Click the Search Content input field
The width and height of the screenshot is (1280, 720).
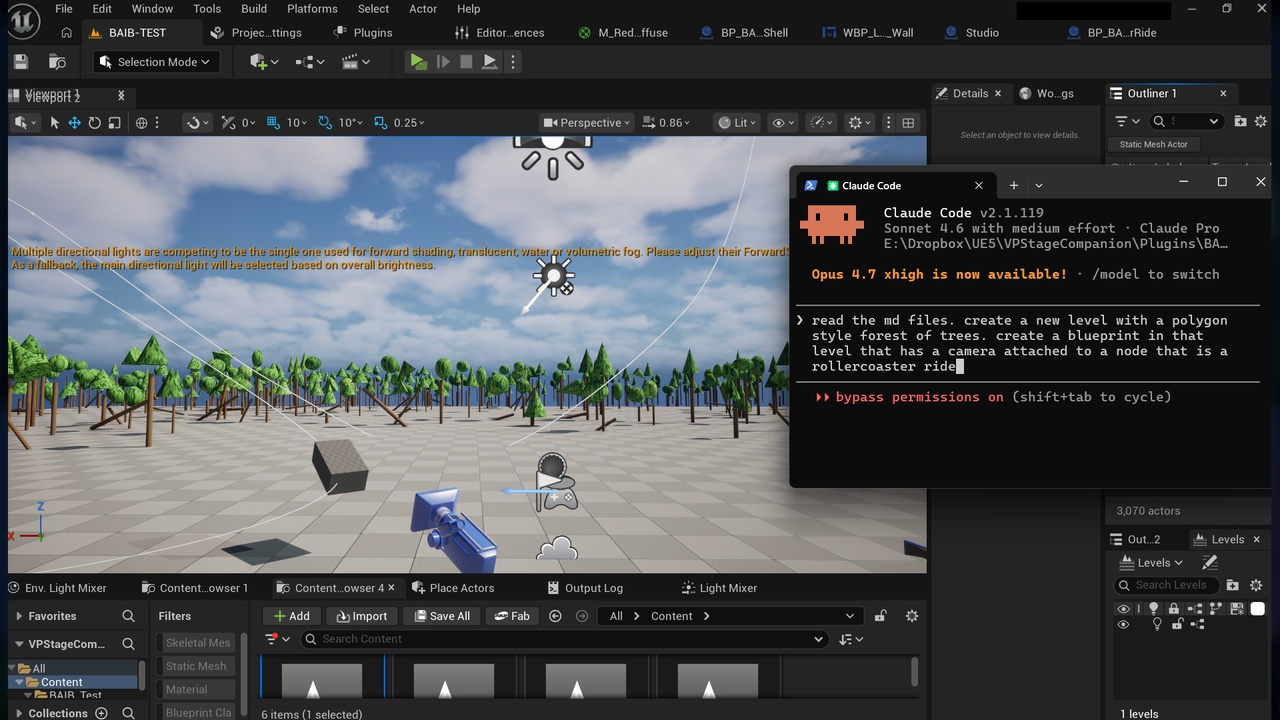coord(565,639)
